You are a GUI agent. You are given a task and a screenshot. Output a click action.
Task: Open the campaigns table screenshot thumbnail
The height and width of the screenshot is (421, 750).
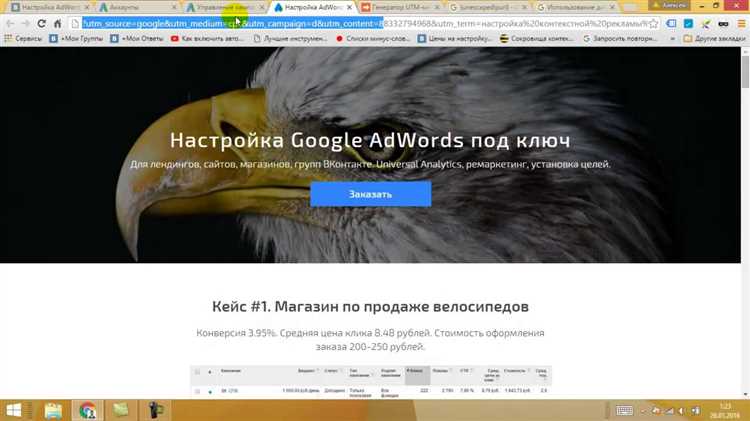(371, 382)
